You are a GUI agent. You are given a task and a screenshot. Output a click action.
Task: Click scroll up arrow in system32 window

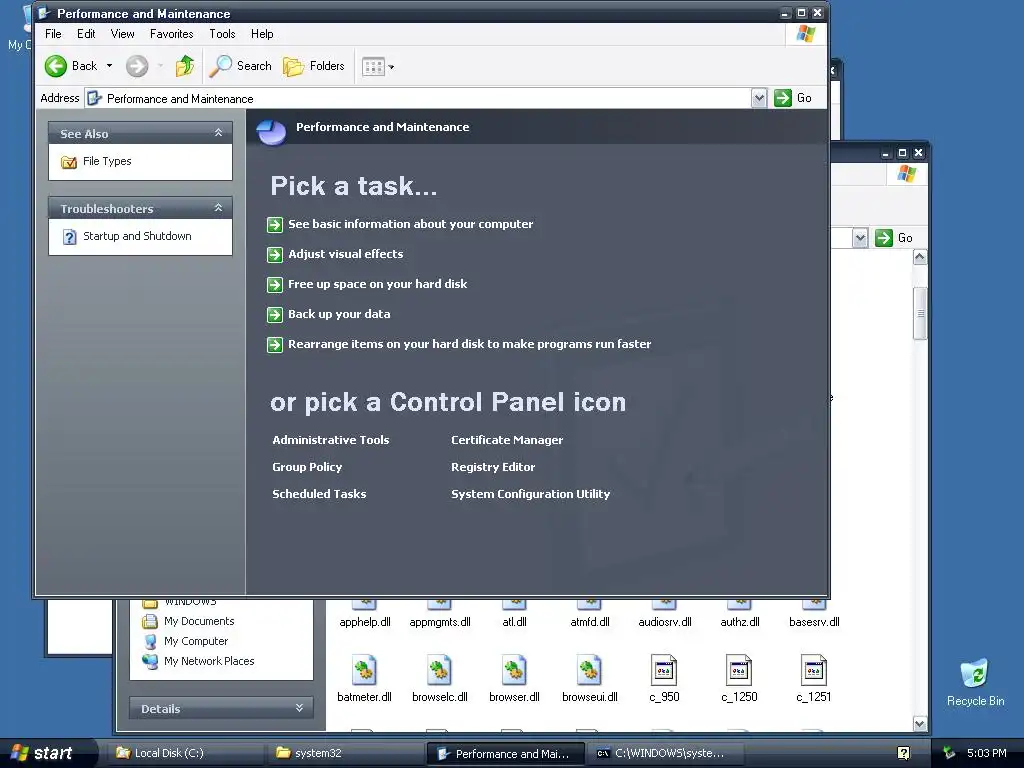pyautogui.click(x=920, y=257)
